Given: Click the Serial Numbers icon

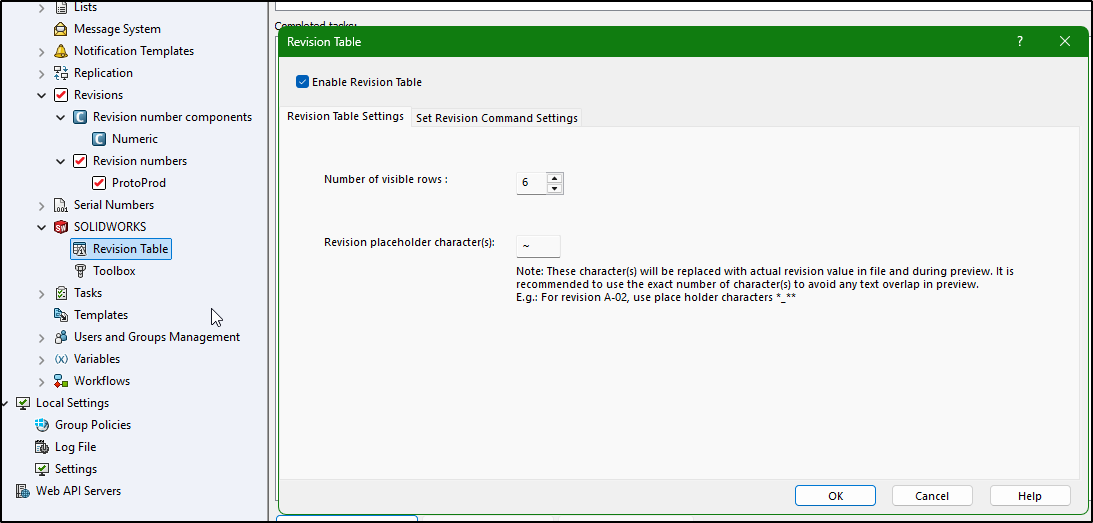Looking at the screenshot, I should click(61, 205).
